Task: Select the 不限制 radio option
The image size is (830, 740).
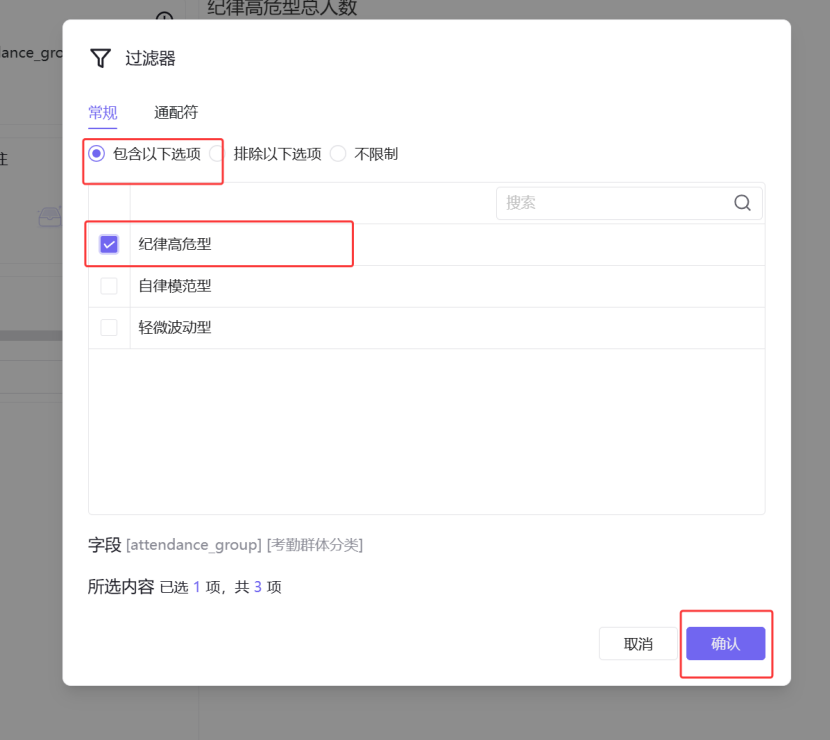Action: (338, 154)
